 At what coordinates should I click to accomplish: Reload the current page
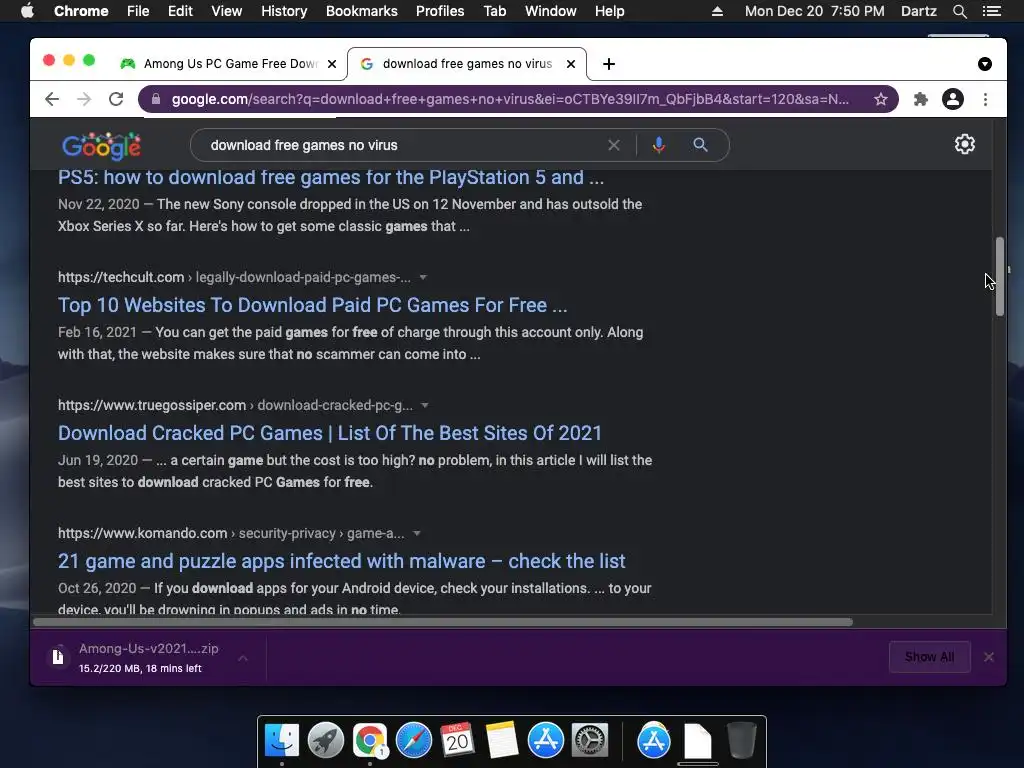point(116,99)
